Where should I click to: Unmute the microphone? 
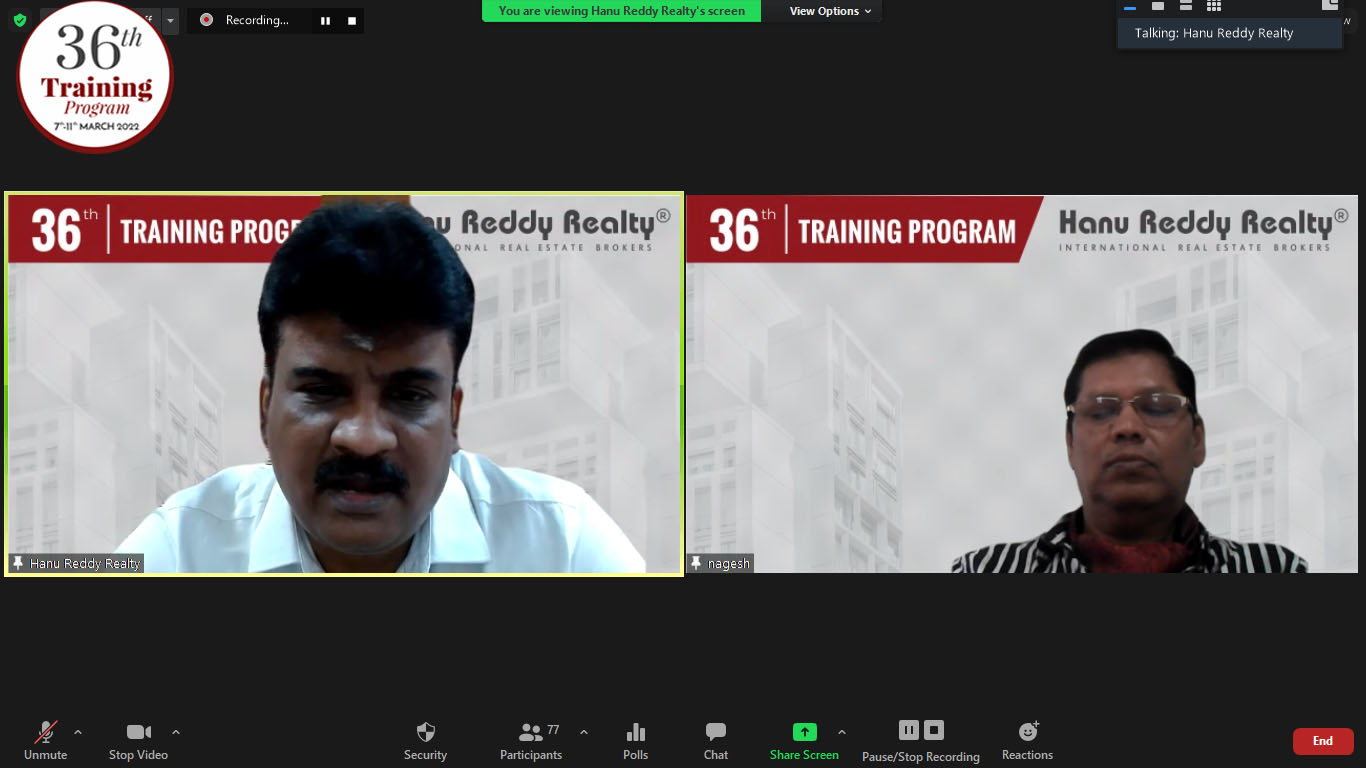tap(46, 741)
